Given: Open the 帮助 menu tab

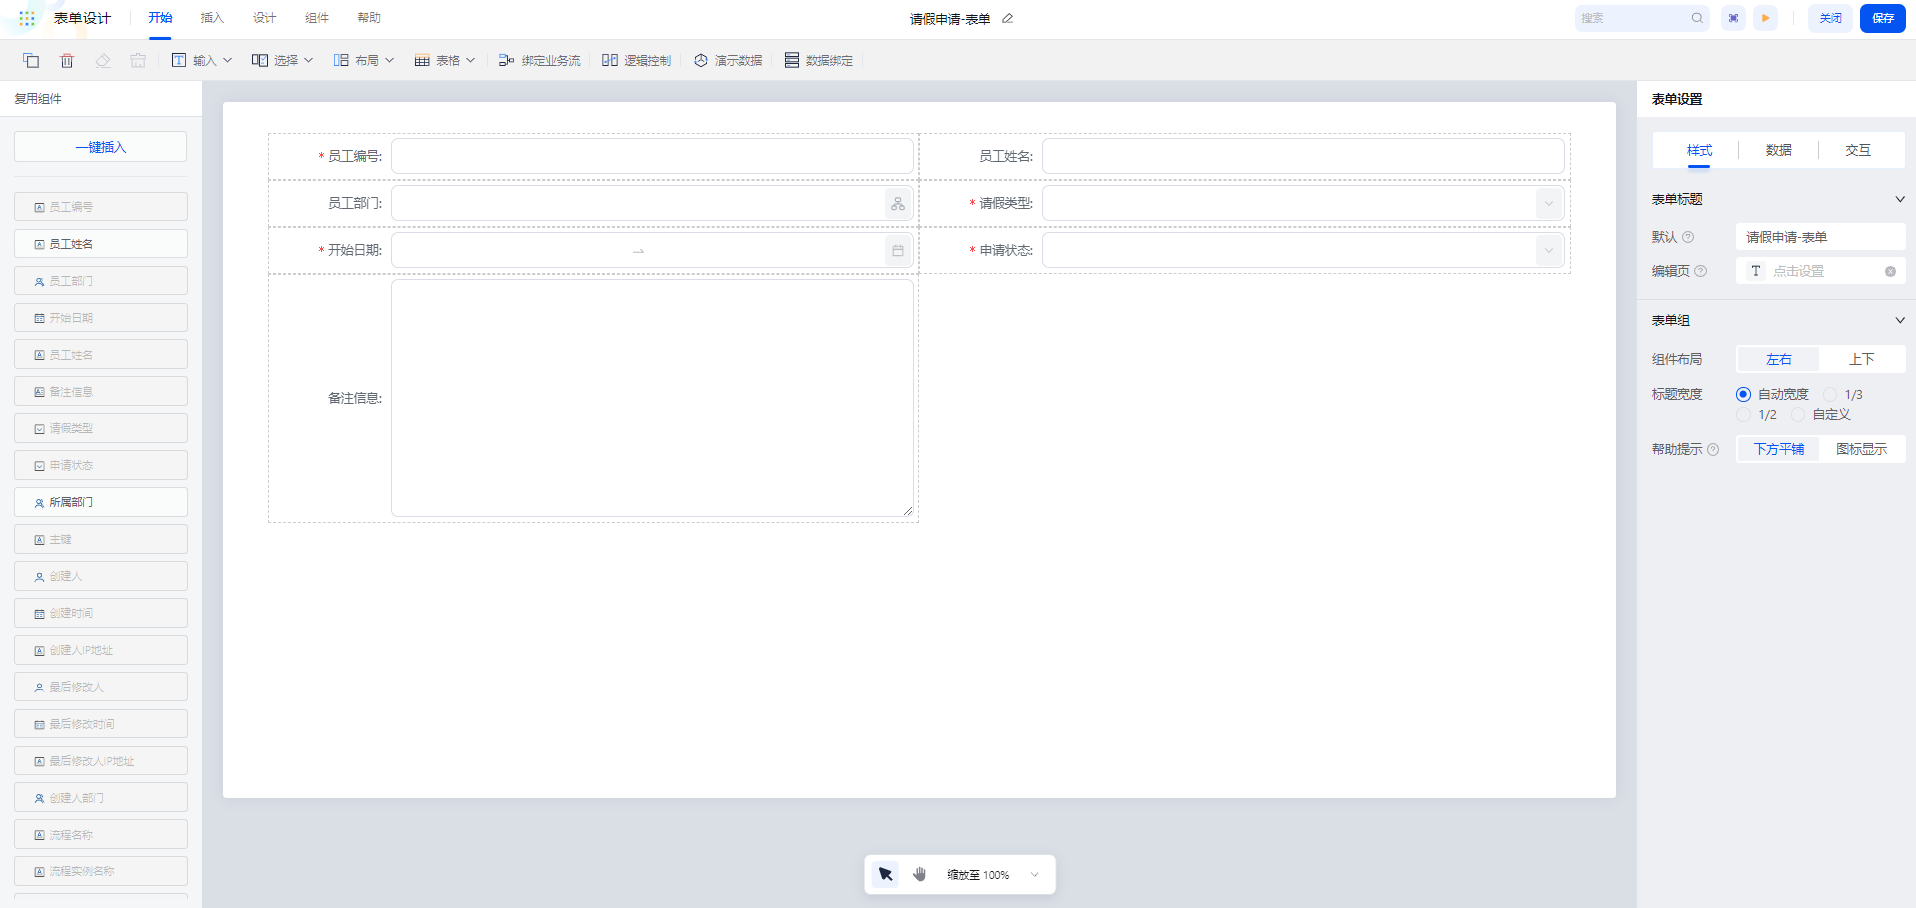Looking at the screenshot, I should [x=369, y=18].
